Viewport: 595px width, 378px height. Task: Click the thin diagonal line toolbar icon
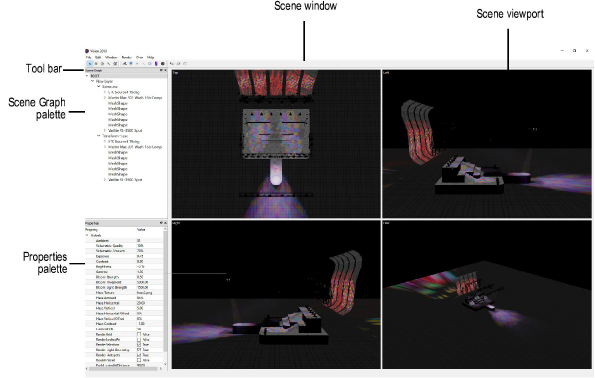pos(143,64)
